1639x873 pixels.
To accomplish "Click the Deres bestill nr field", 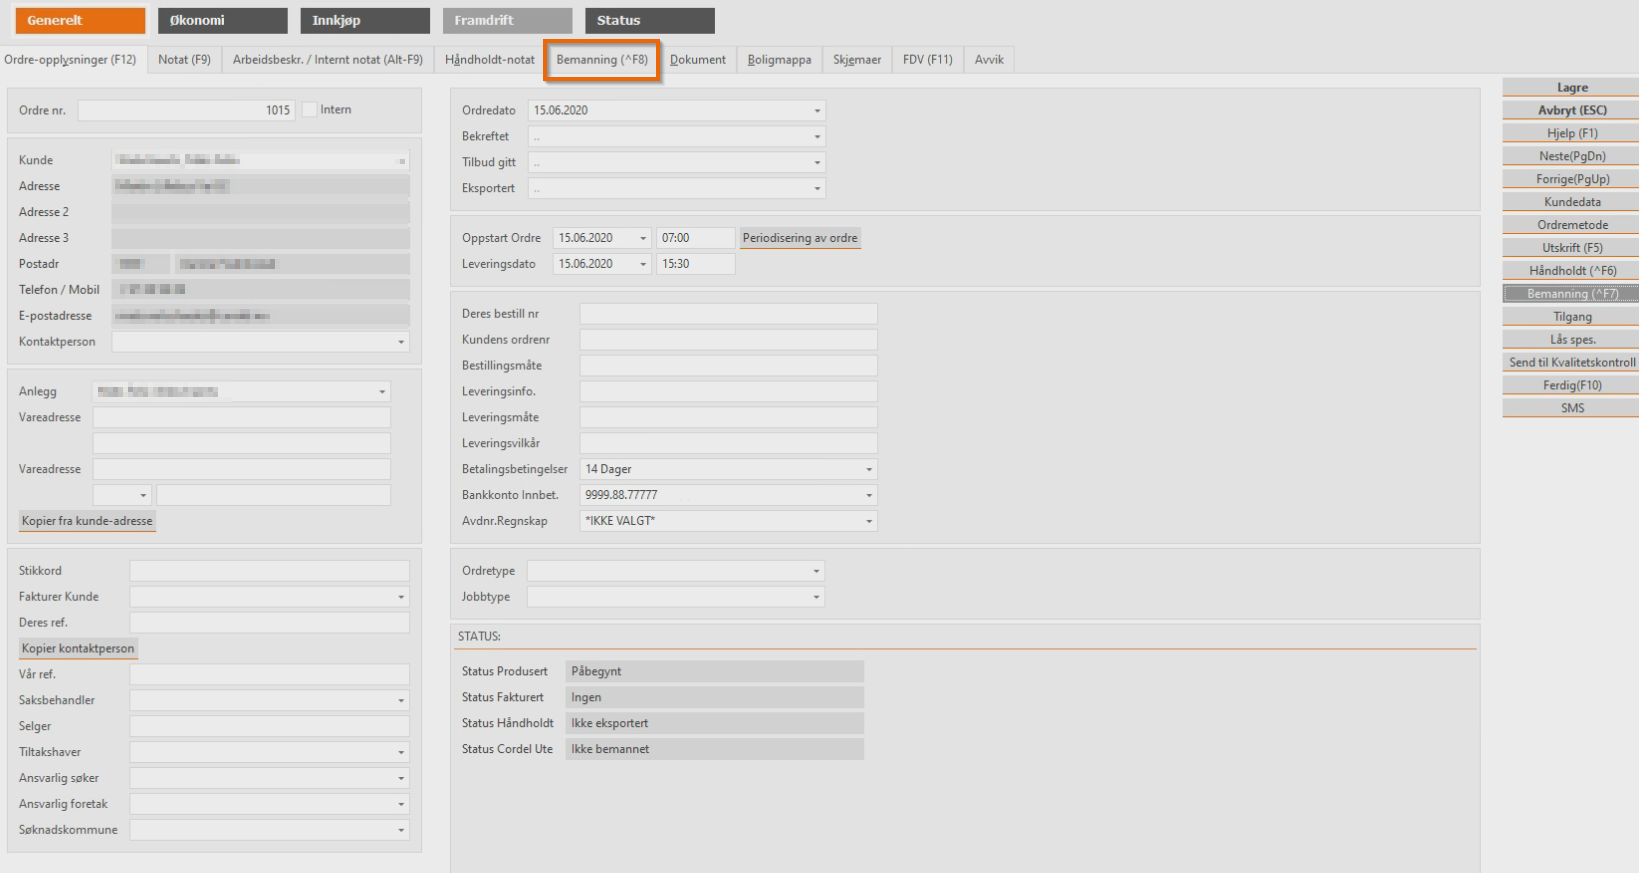I will click(728, 314).
